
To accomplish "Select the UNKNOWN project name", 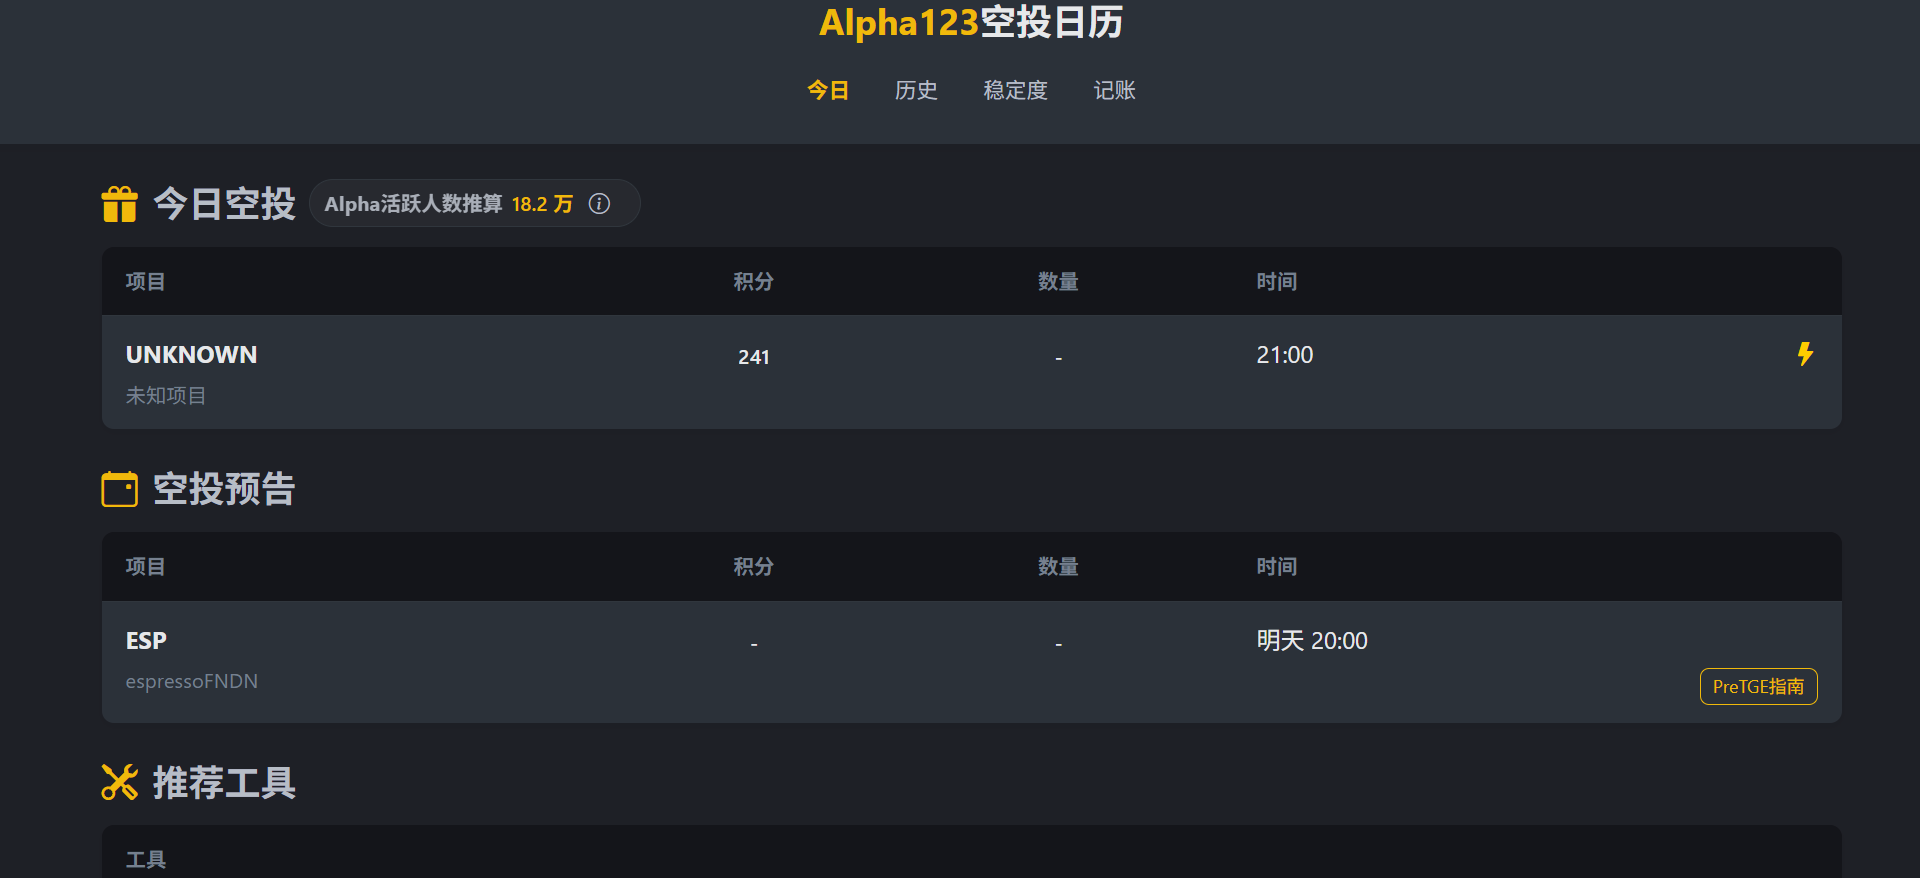I will (191, 355).
